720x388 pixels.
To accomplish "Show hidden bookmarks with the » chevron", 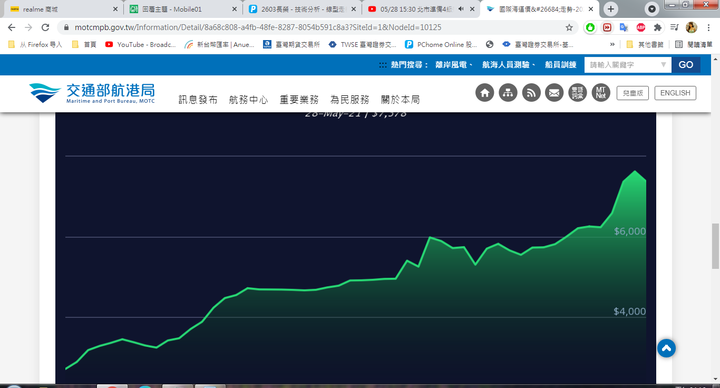I will click(x=612, y=45).
